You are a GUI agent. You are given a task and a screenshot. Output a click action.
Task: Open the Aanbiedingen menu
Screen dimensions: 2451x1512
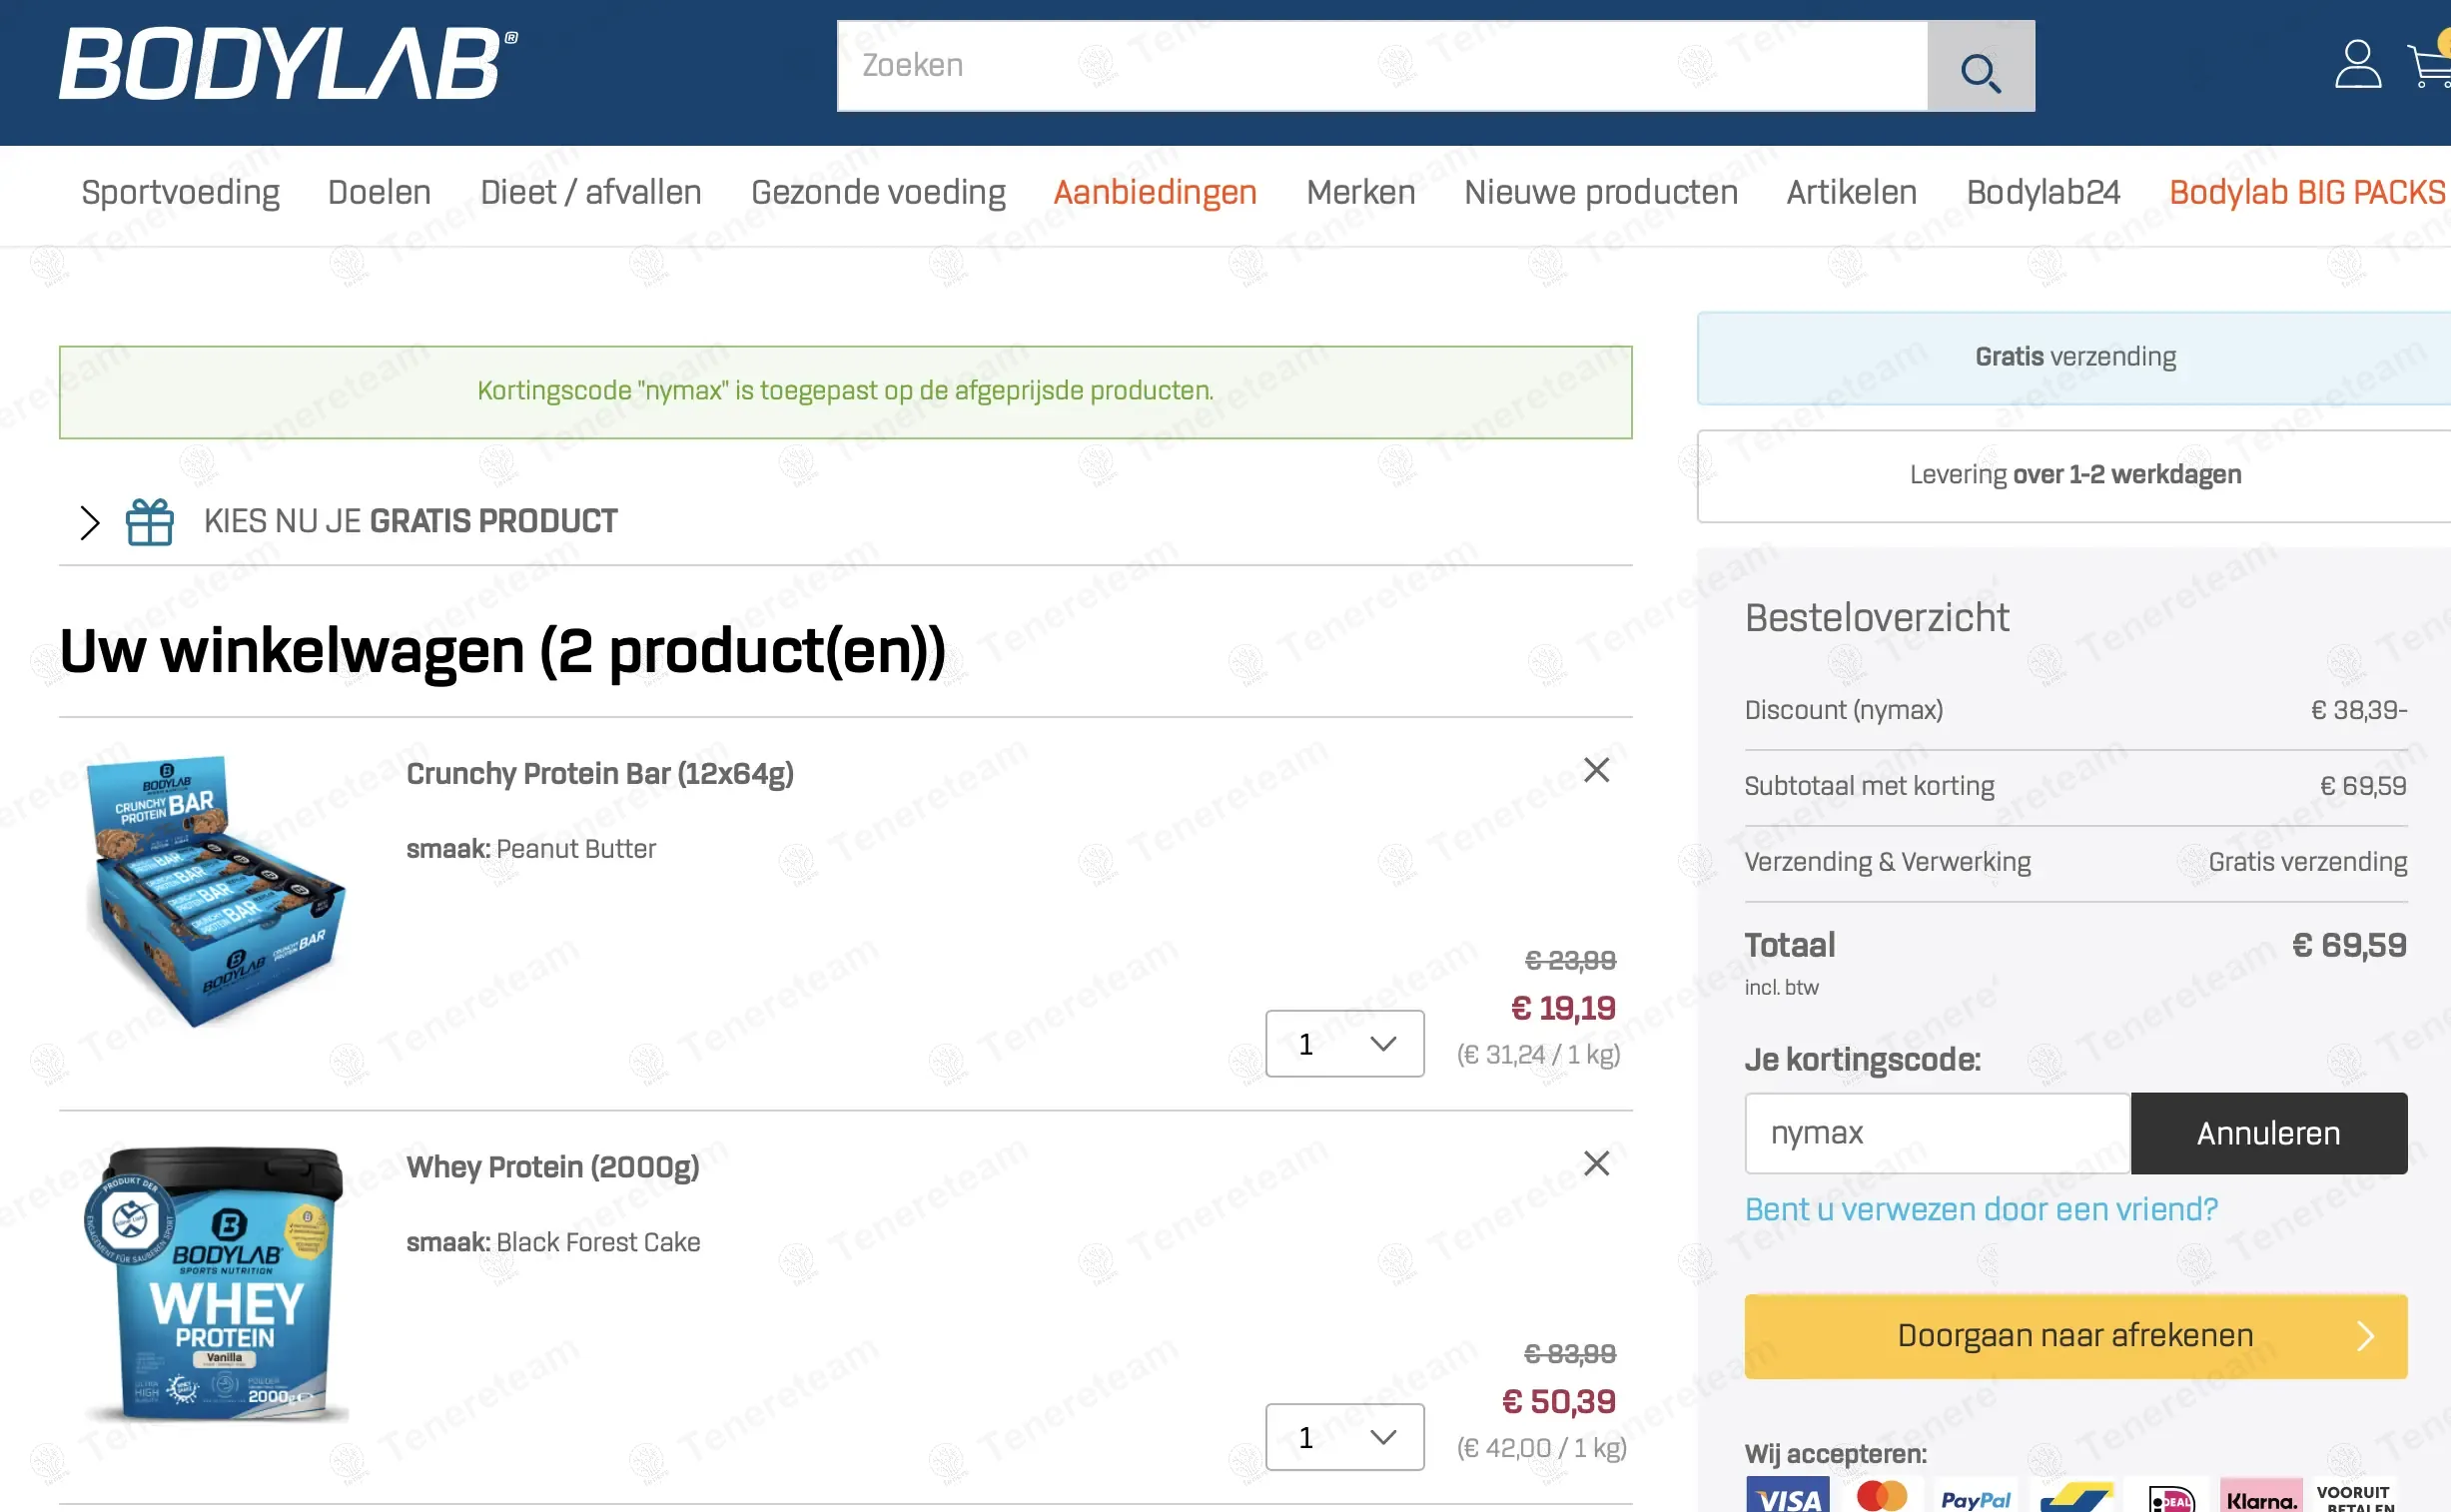point(1155,193)
